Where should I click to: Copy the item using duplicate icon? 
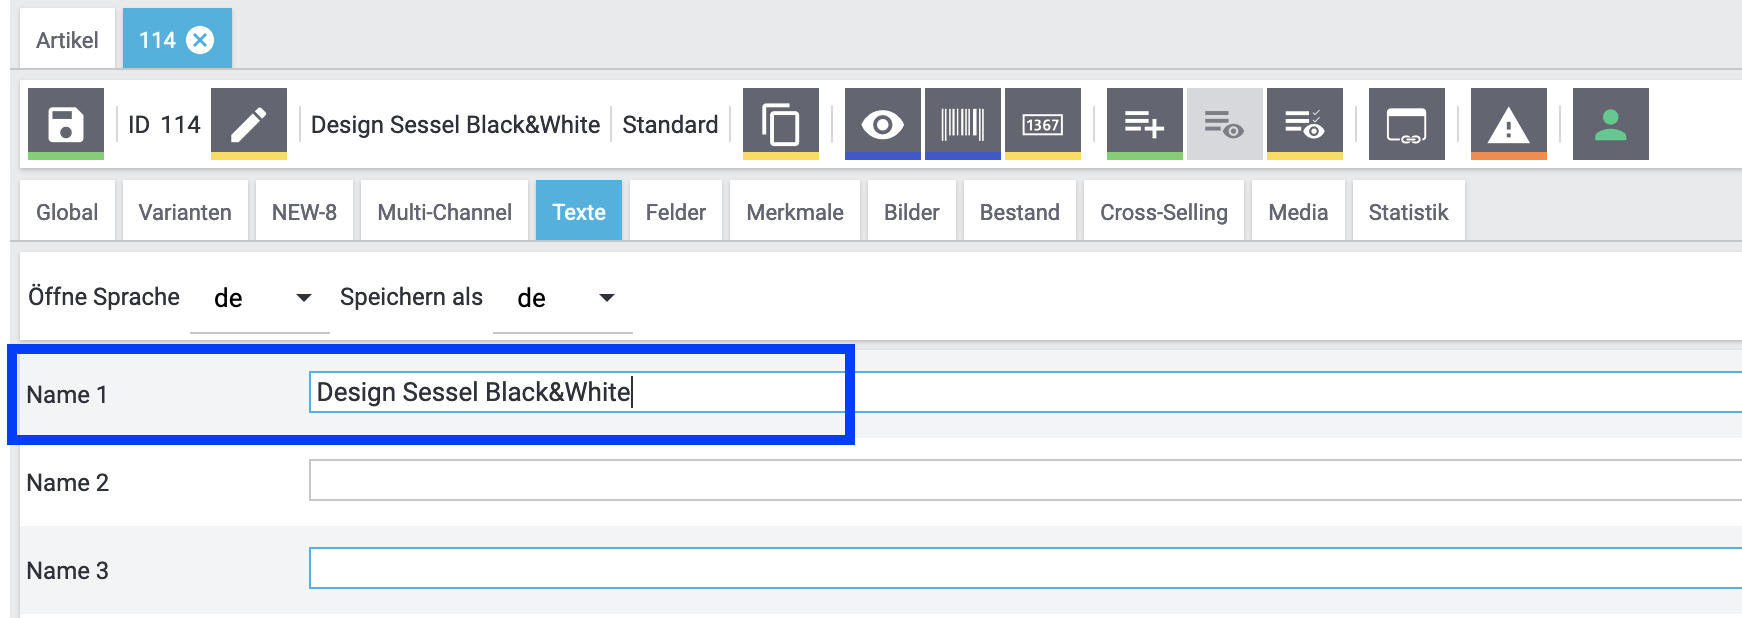click(x=781, y=124)
